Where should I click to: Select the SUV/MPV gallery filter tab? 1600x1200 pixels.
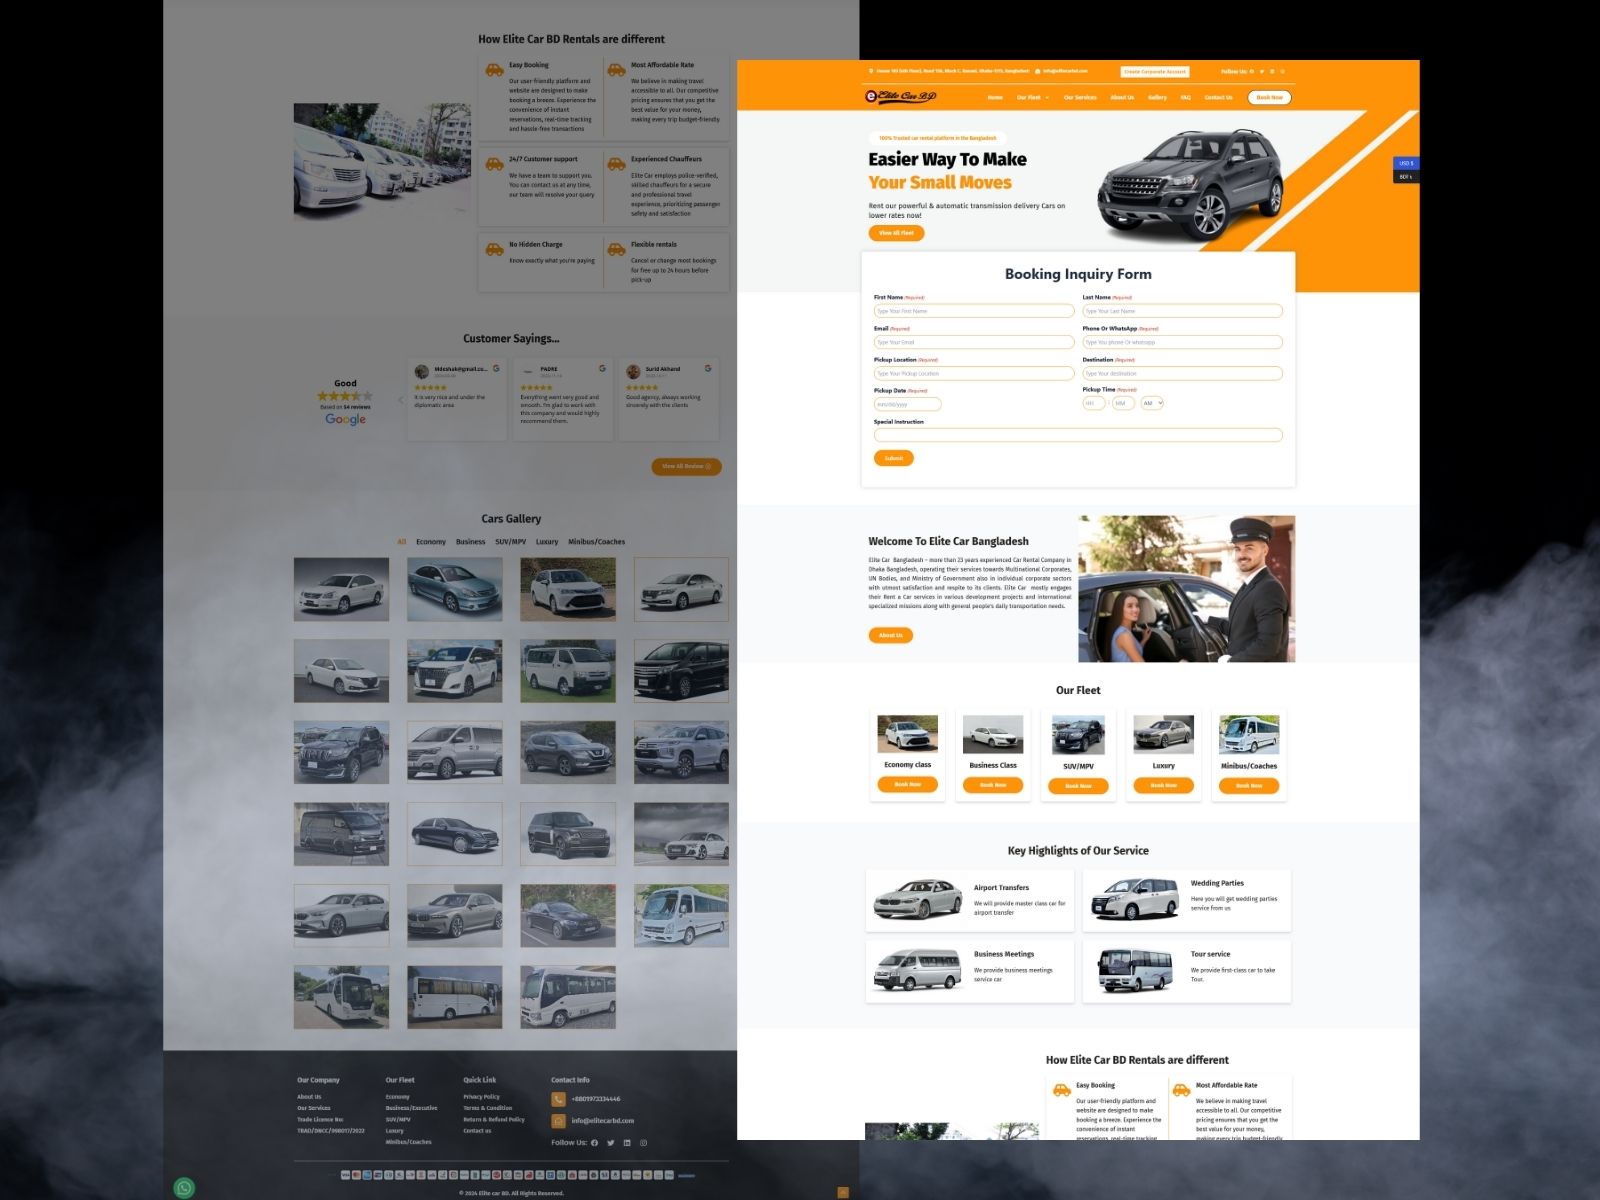pyautogui.click(x=510, y=542)
